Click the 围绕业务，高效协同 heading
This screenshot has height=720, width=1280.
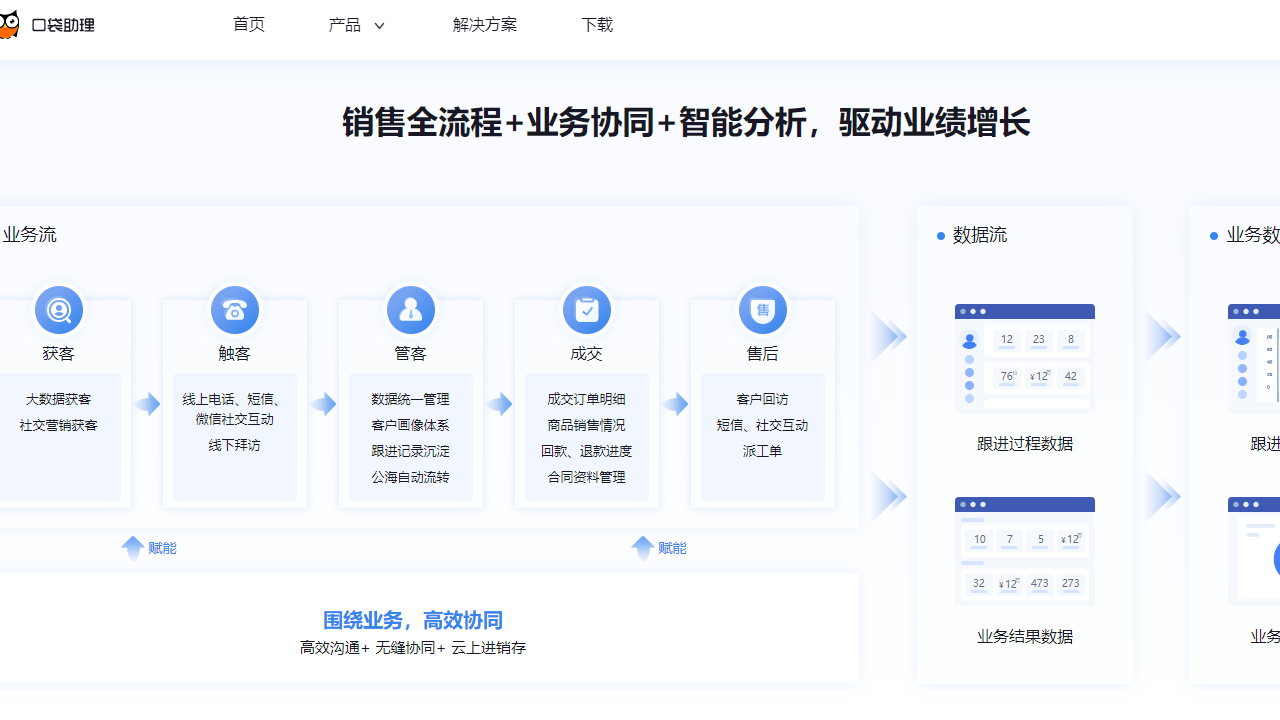pyautogui.click(x=412, y=620)
